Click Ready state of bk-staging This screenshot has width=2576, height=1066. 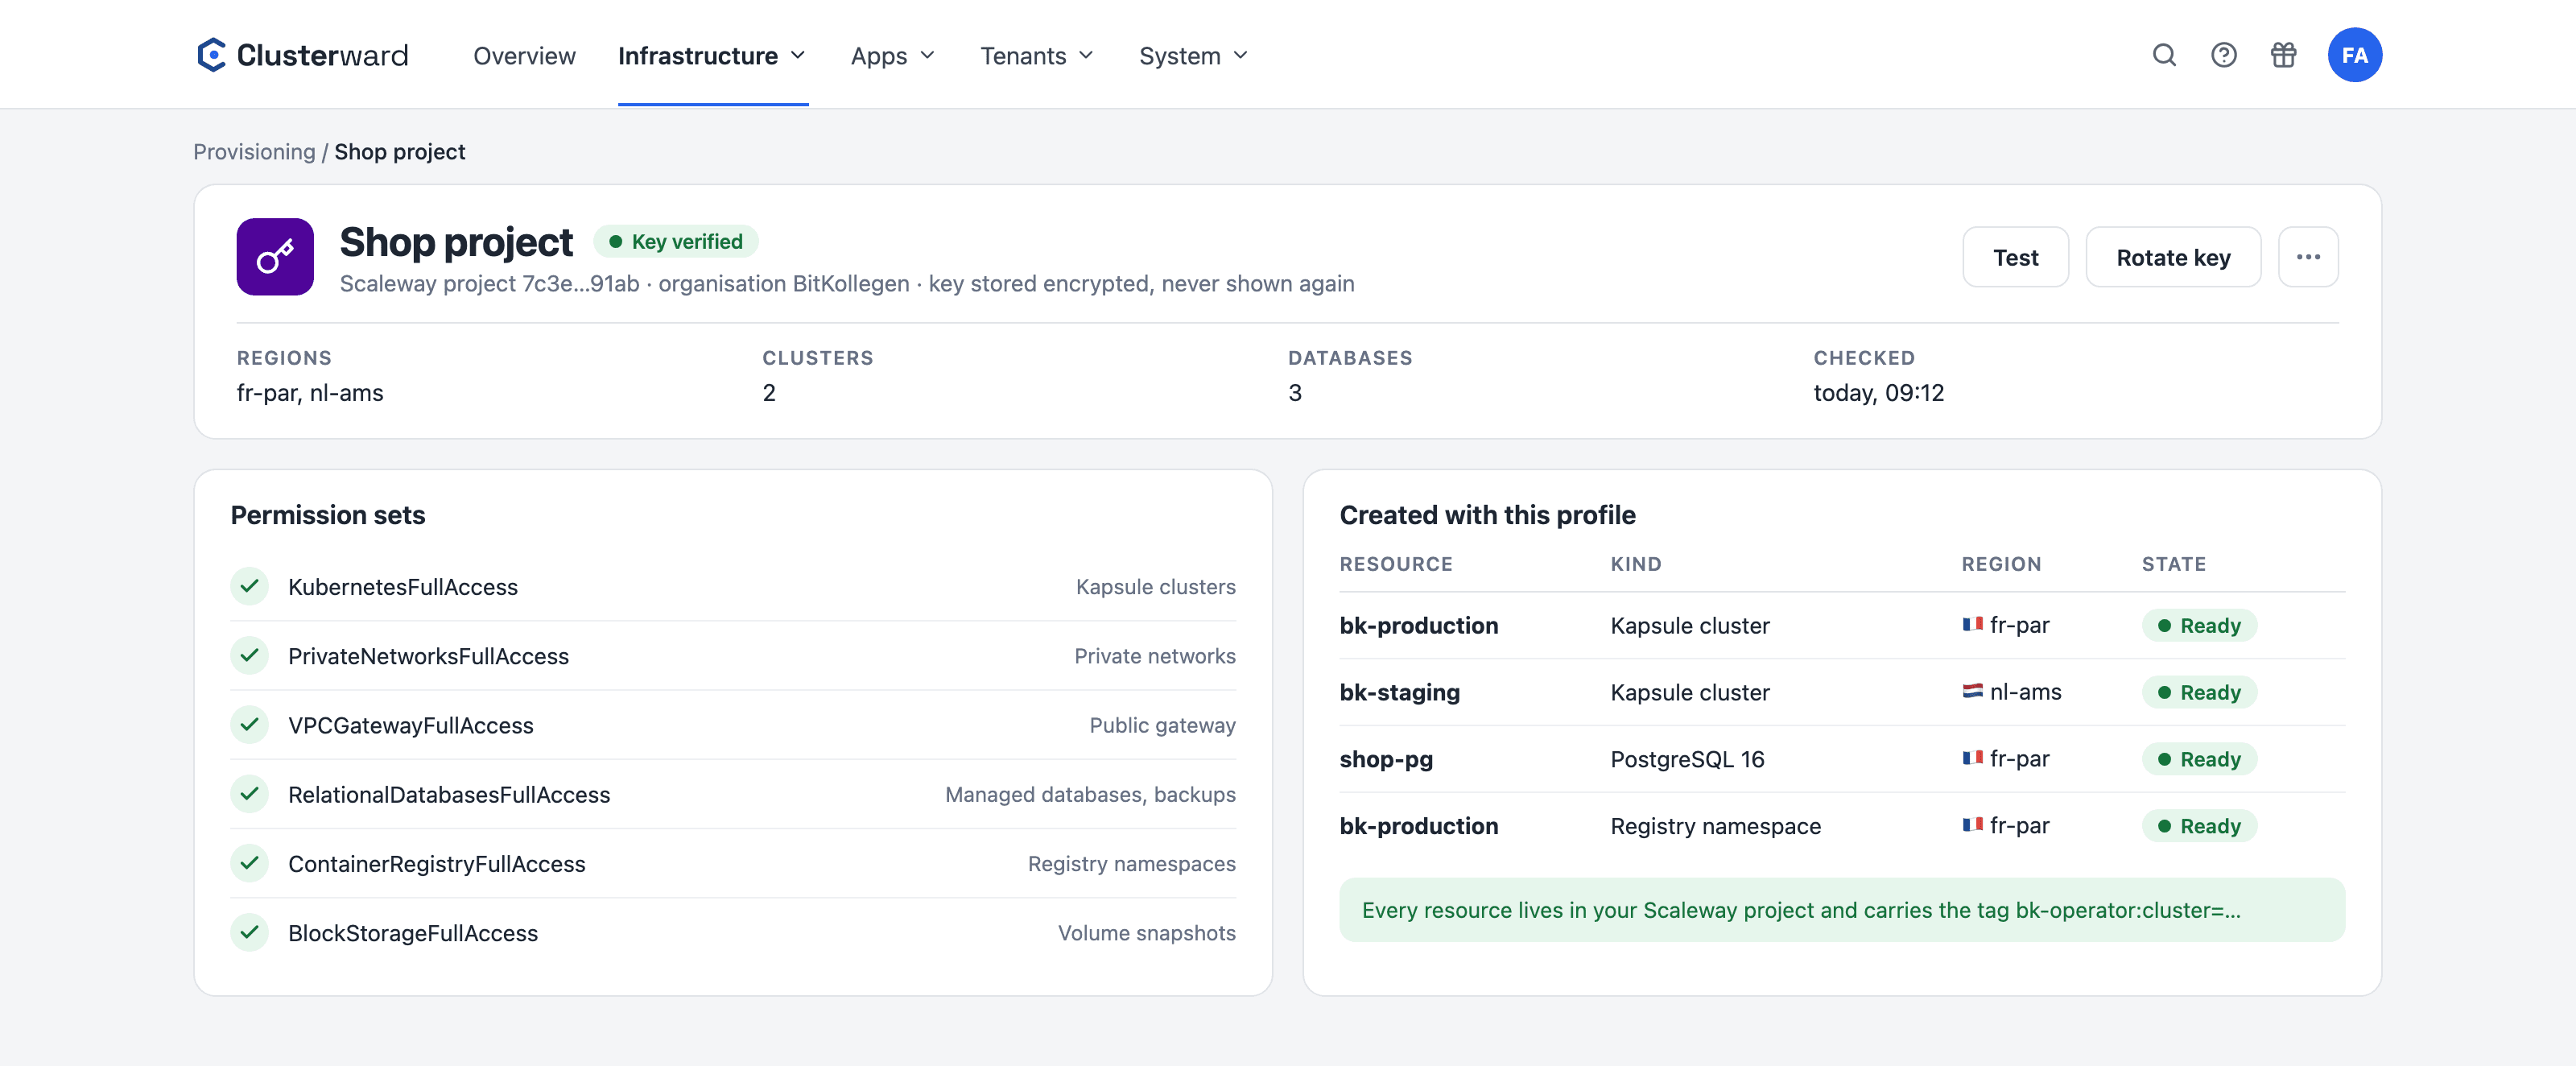[2199, 692]
